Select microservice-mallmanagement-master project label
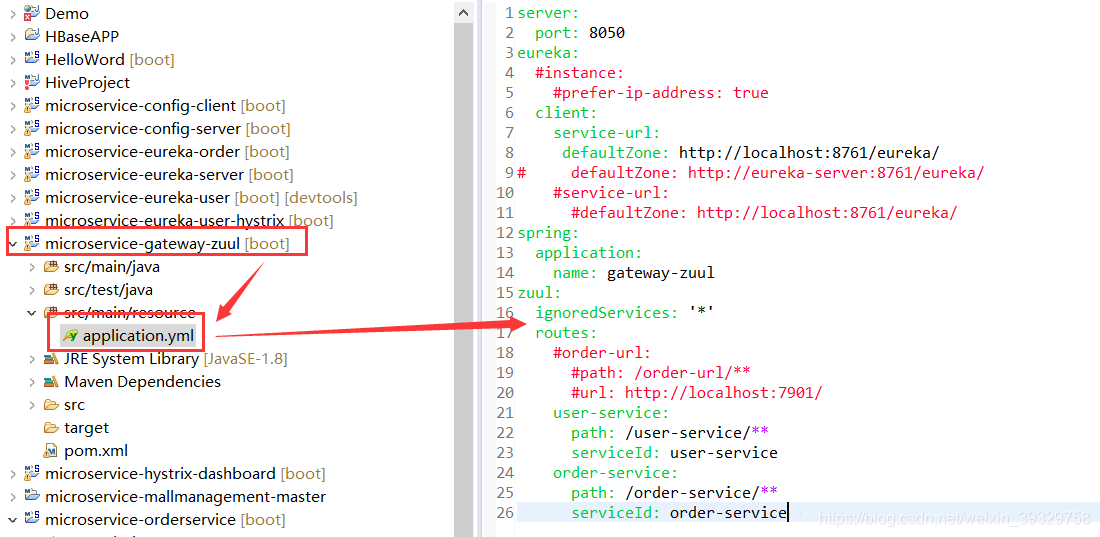Viewport: 1100px width, 537px height. [185, 496]
